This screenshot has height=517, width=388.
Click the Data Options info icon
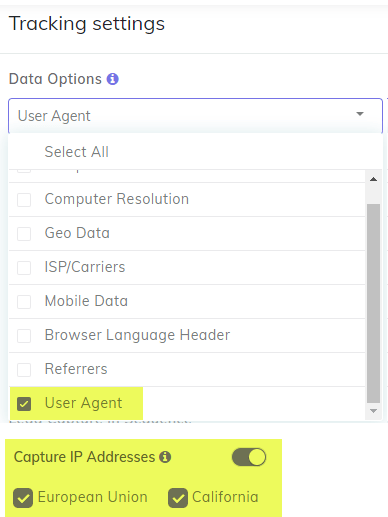click(x=113, y=79)
